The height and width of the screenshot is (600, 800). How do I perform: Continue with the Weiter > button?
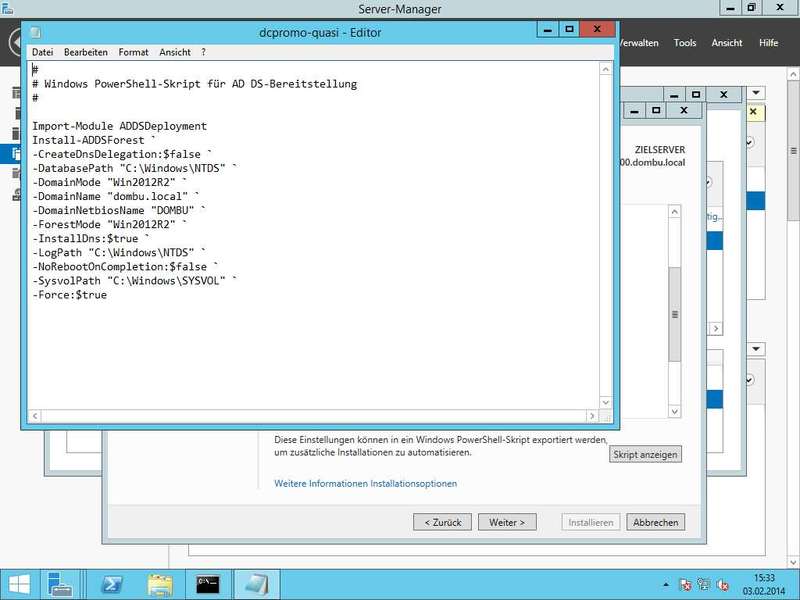pyautogui.click(x=507, y=522)
